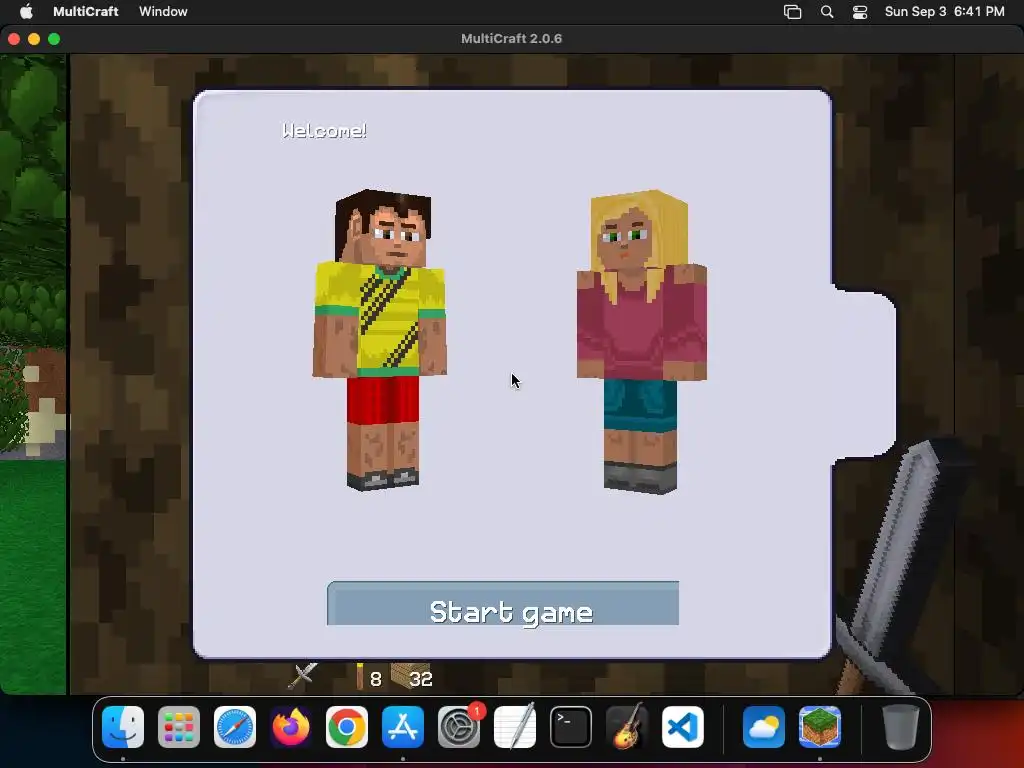Select the blonde female character skin
This screenshot has width=1024, height=768.
pyautogui.click(x=641, y=341)
